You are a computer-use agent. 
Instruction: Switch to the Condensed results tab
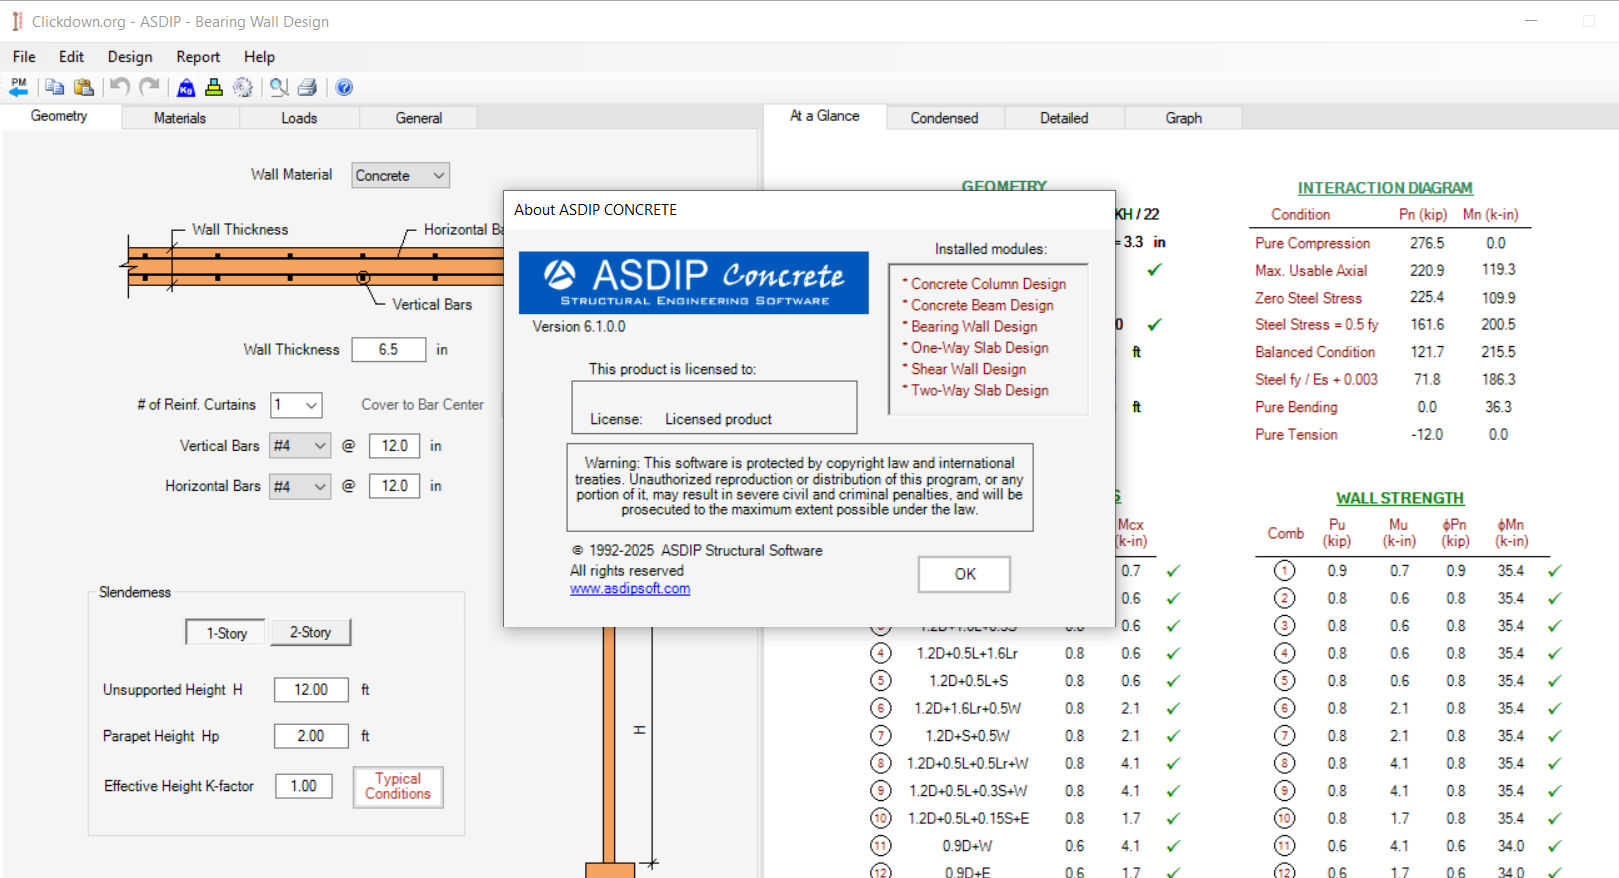(x=944, y=118)
